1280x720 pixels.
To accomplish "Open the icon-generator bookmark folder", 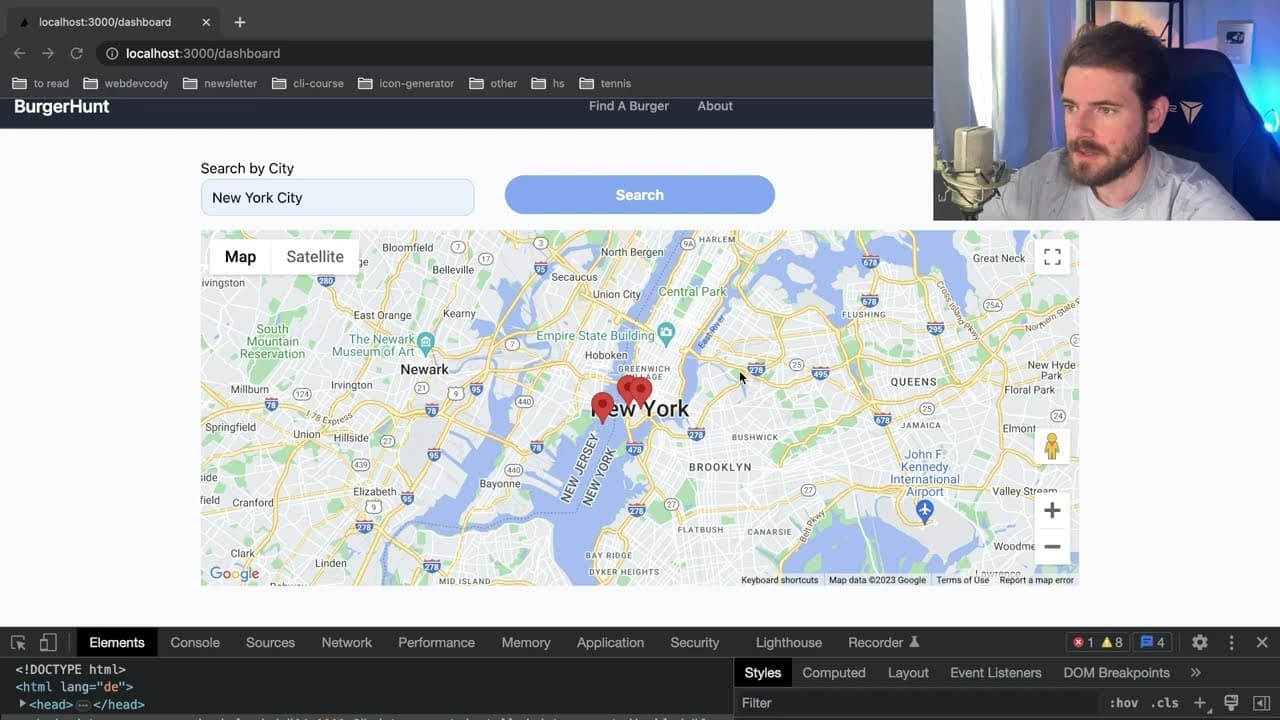I will [406, 83].
